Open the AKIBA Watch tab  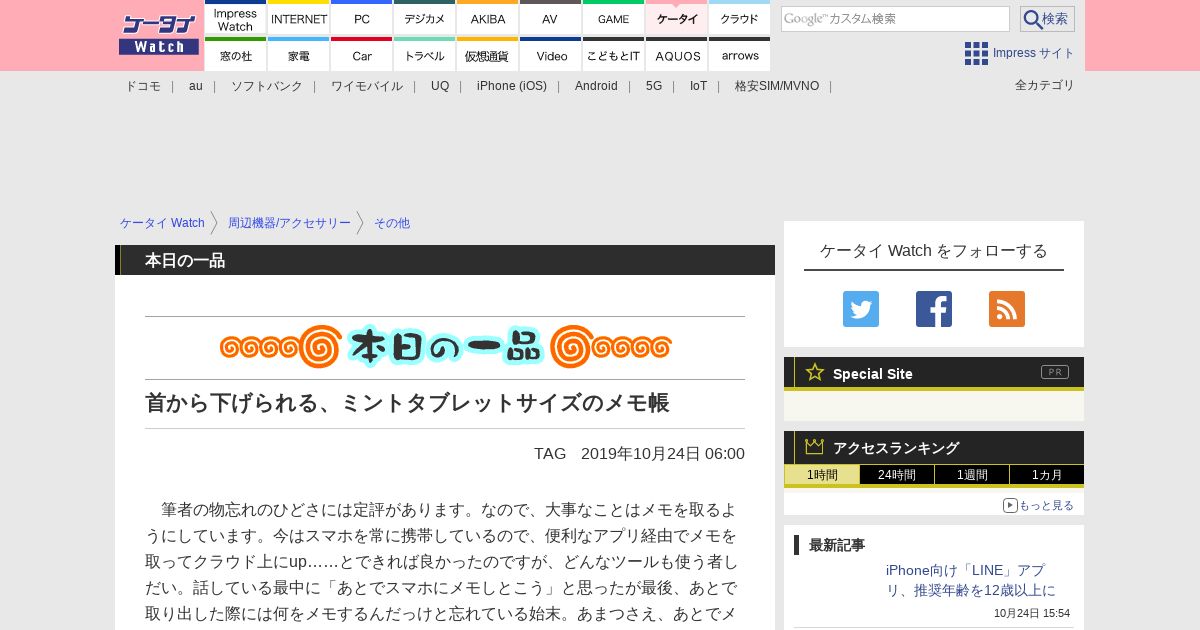coord(488,18)
